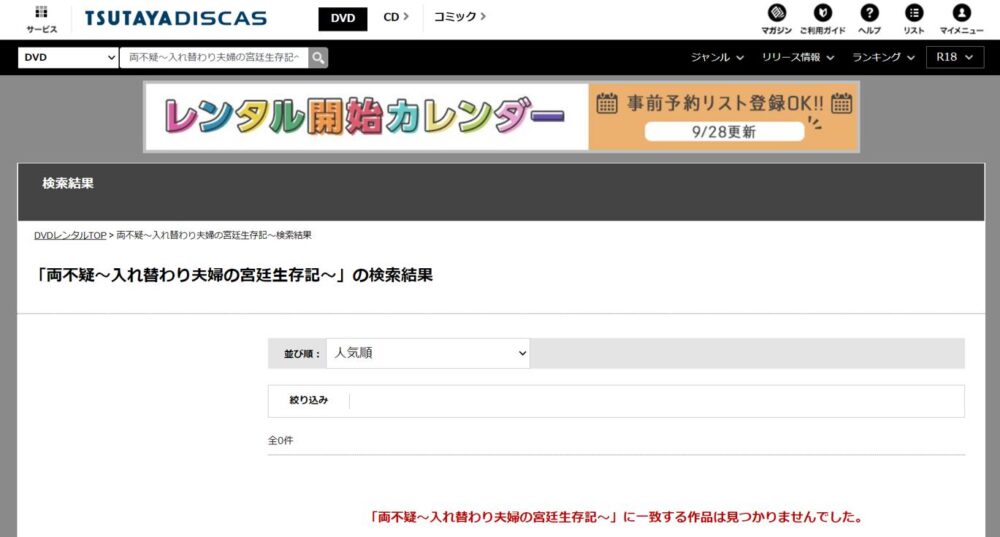Click the DVDレンタルTOP breadcrumb link

70,235
